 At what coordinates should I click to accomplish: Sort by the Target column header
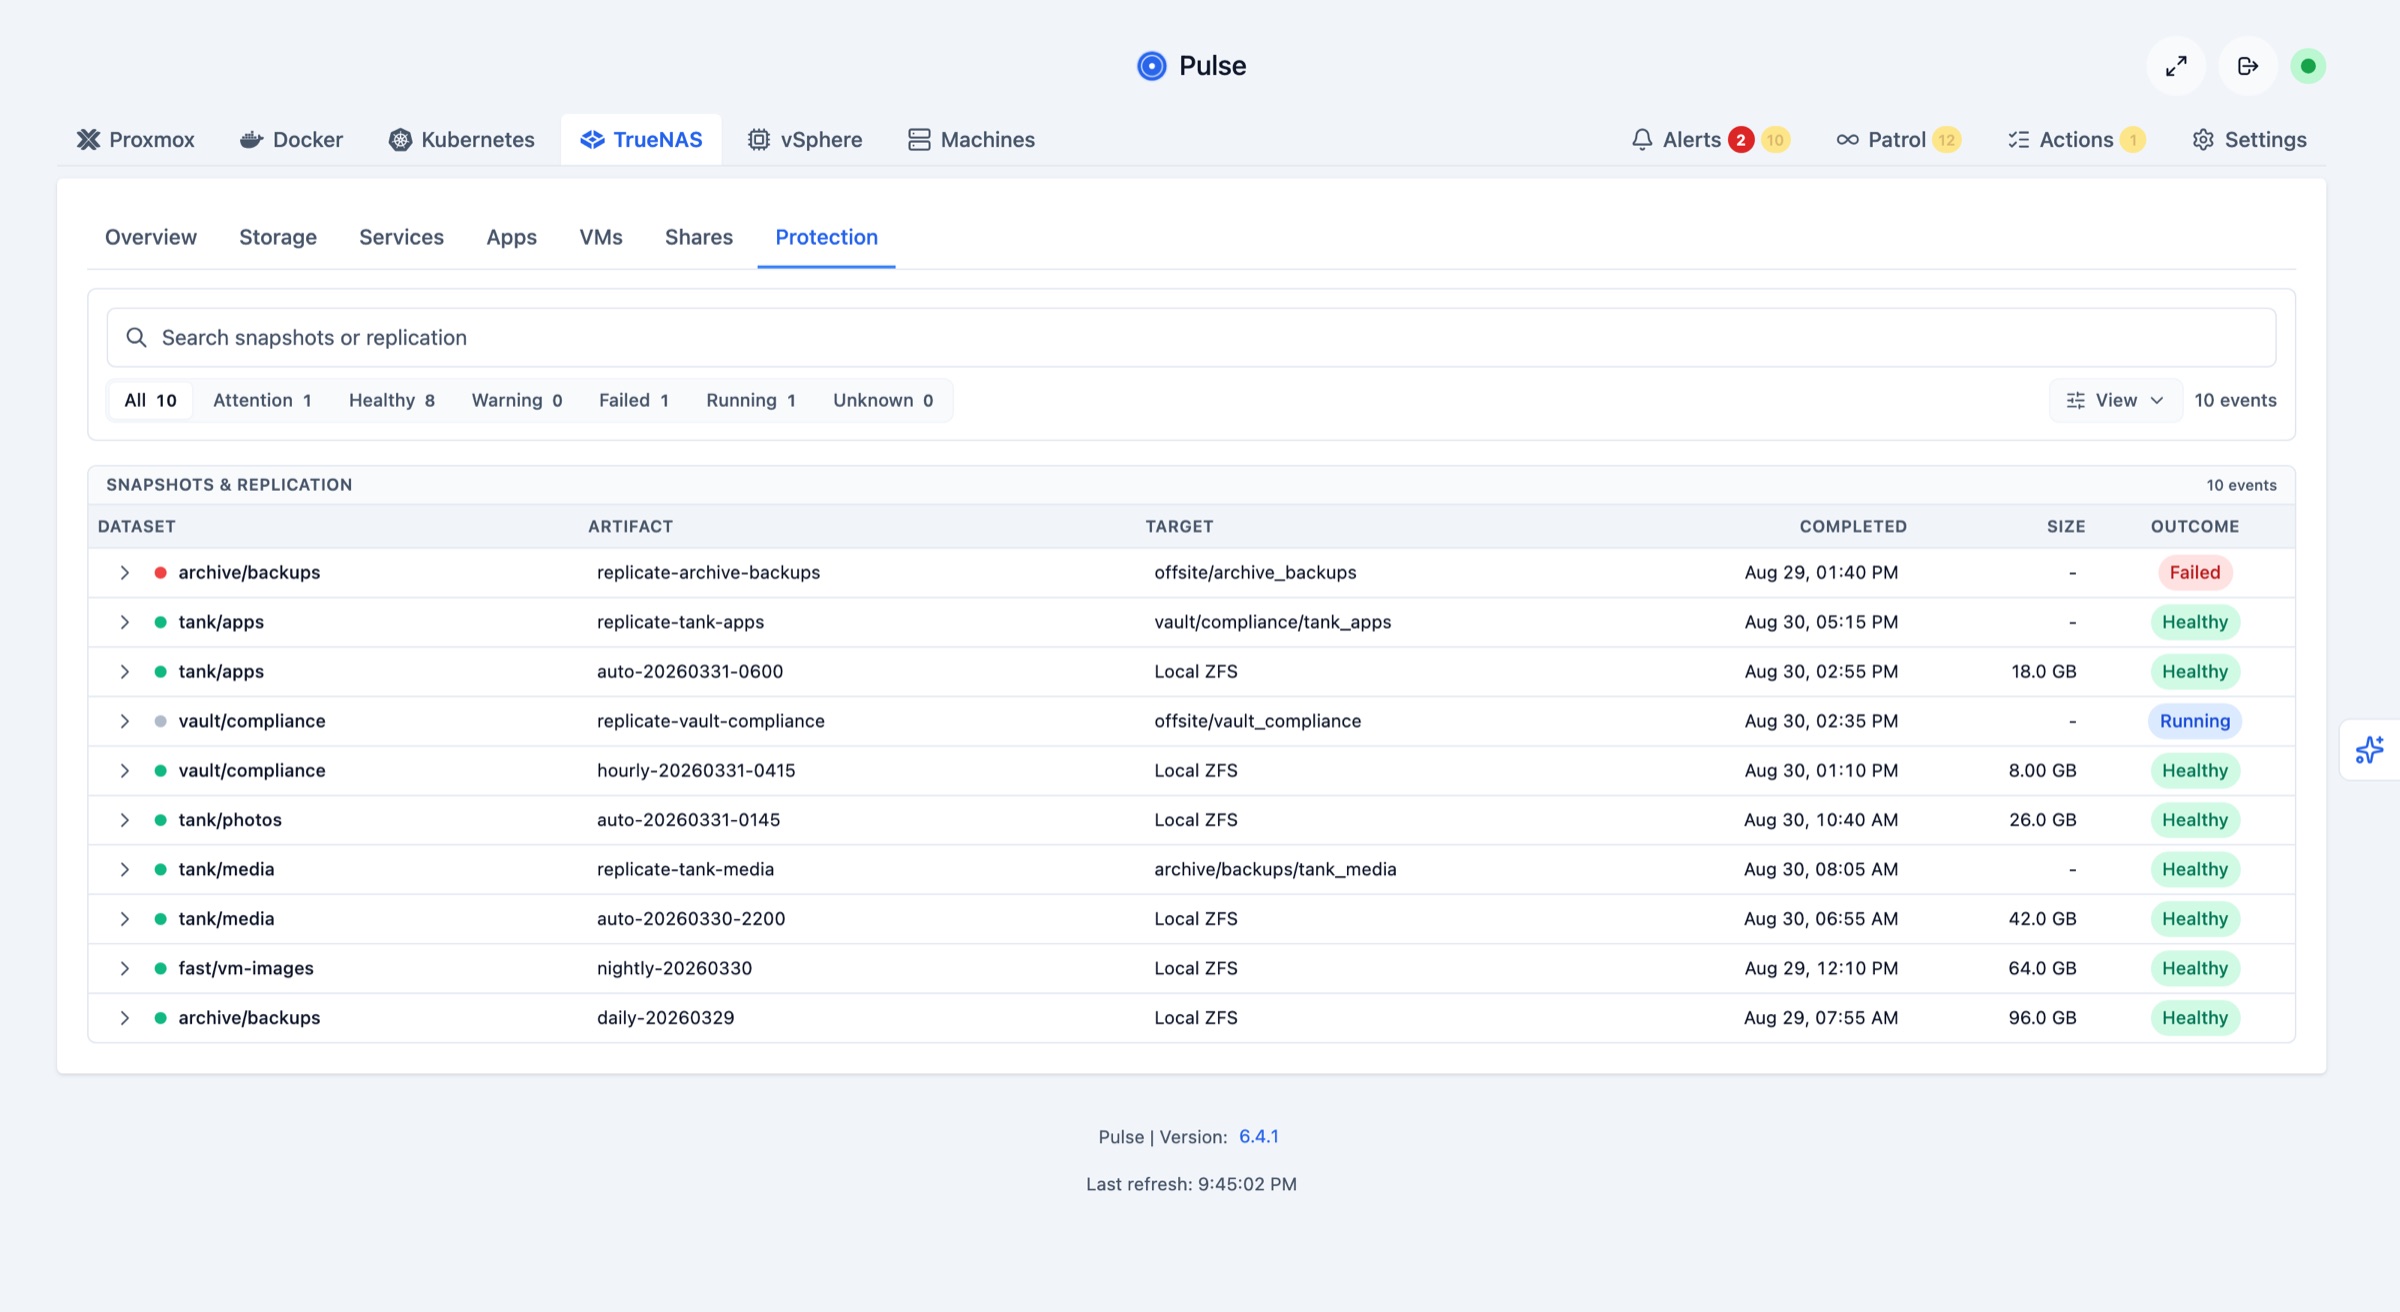click(x=1179, y=527)
